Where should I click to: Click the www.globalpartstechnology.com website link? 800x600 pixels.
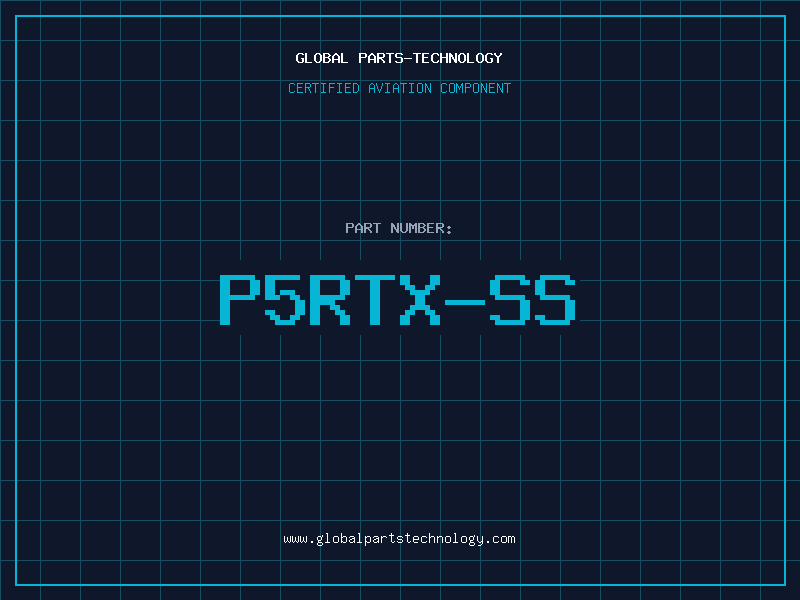tap(399, 539)
